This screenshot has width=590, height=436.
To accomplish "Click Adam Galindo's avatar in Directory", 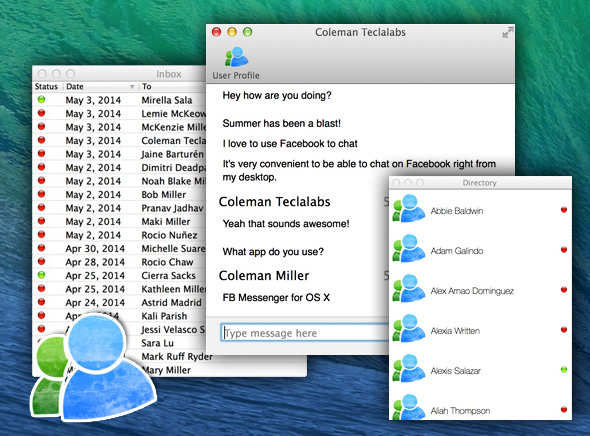I will 409,248.
